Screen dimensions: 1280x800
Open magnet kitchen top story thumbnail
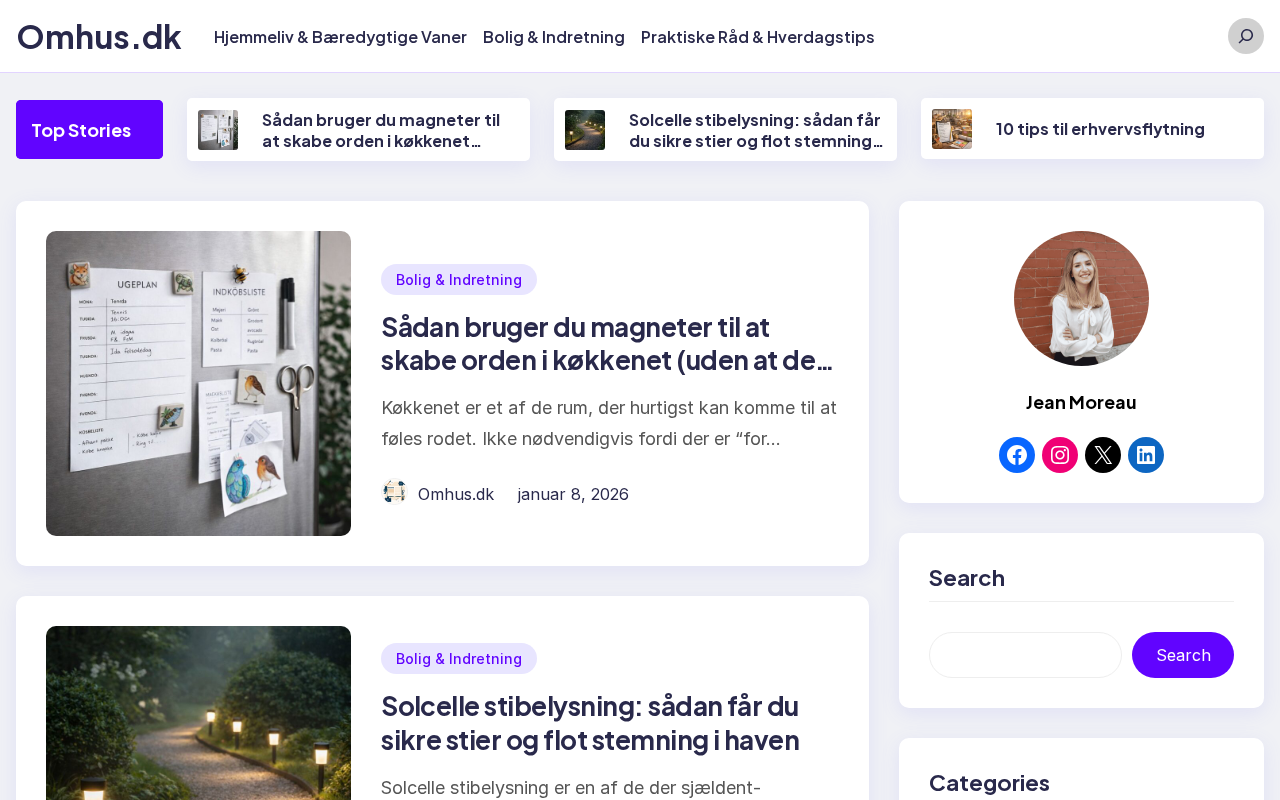click(218, 130)
